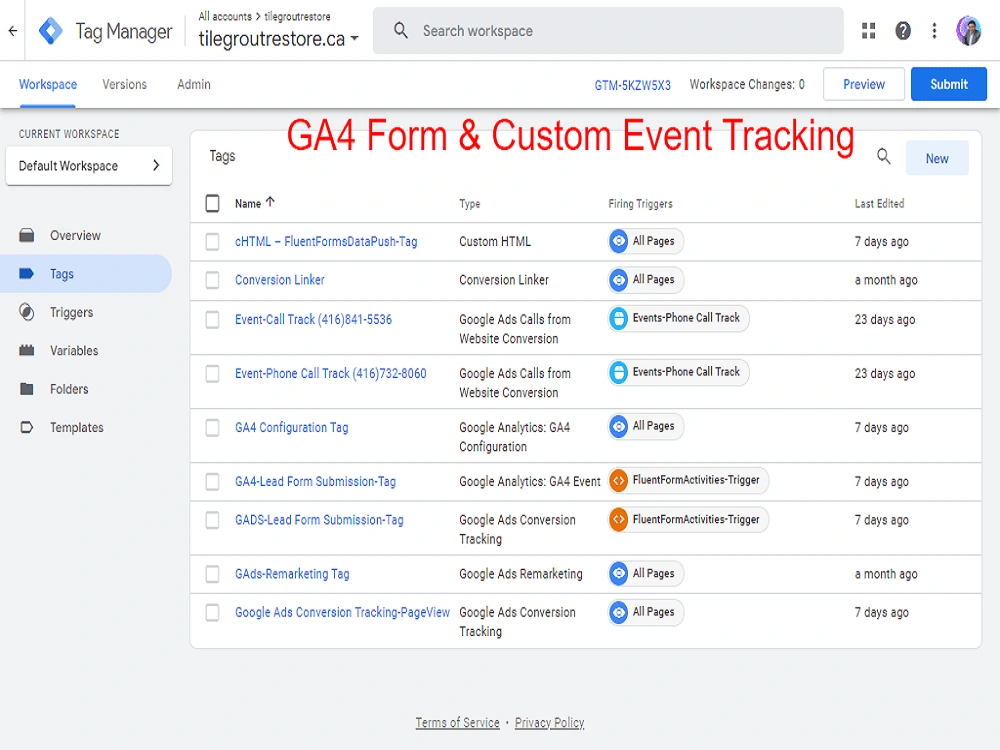
Task: Toggle the select-all checkbox in table header
Action: click(212, 203)
